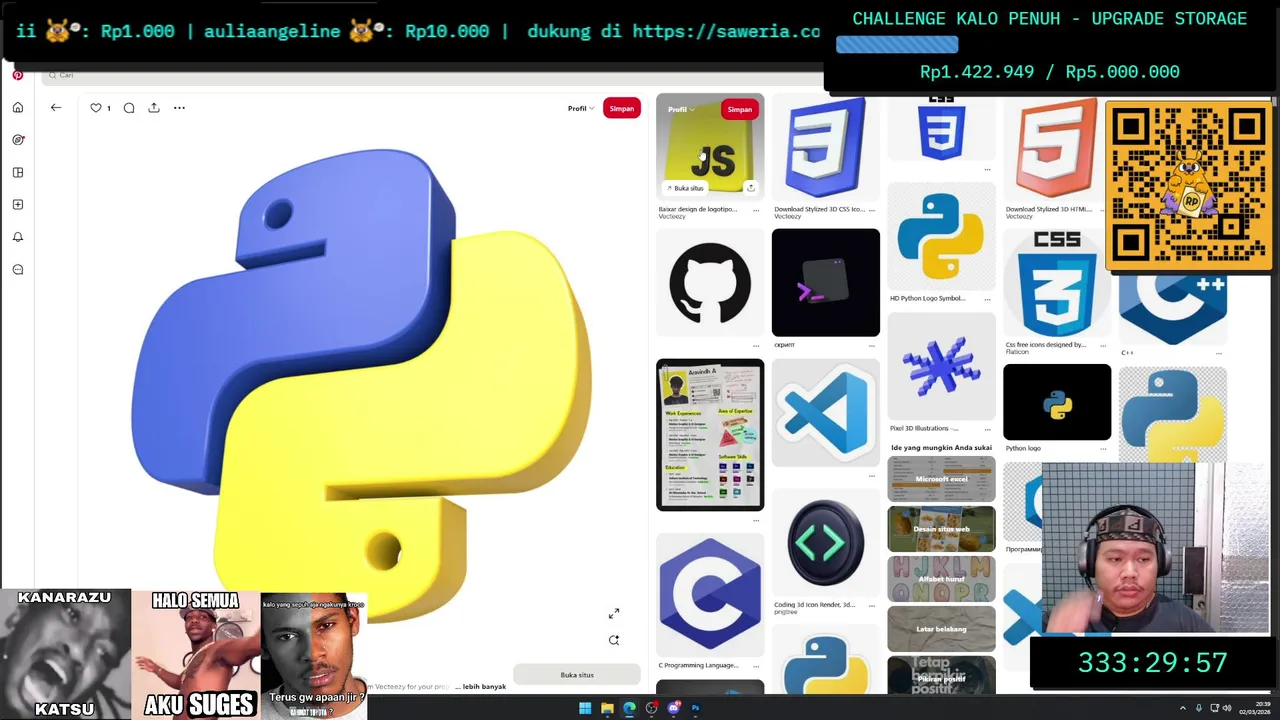
Task: Share the Python pin with upload icon
Action: 154,108
